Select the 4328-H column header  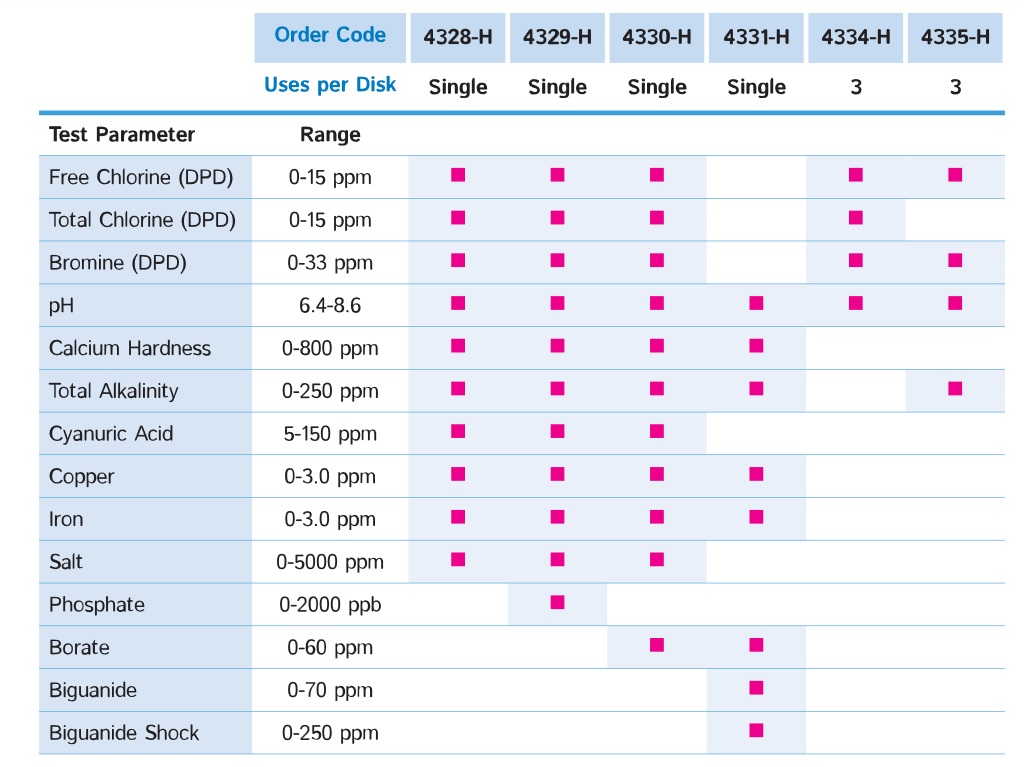[458, 38]
